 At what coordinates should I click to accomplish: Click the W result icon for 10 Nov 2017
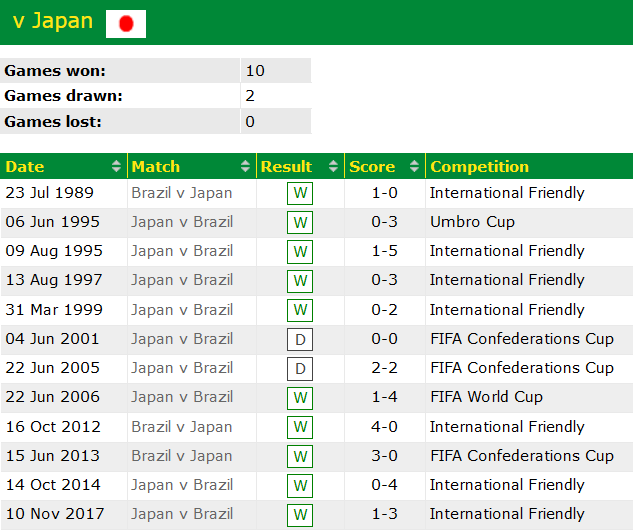click(x=300, y=515)
